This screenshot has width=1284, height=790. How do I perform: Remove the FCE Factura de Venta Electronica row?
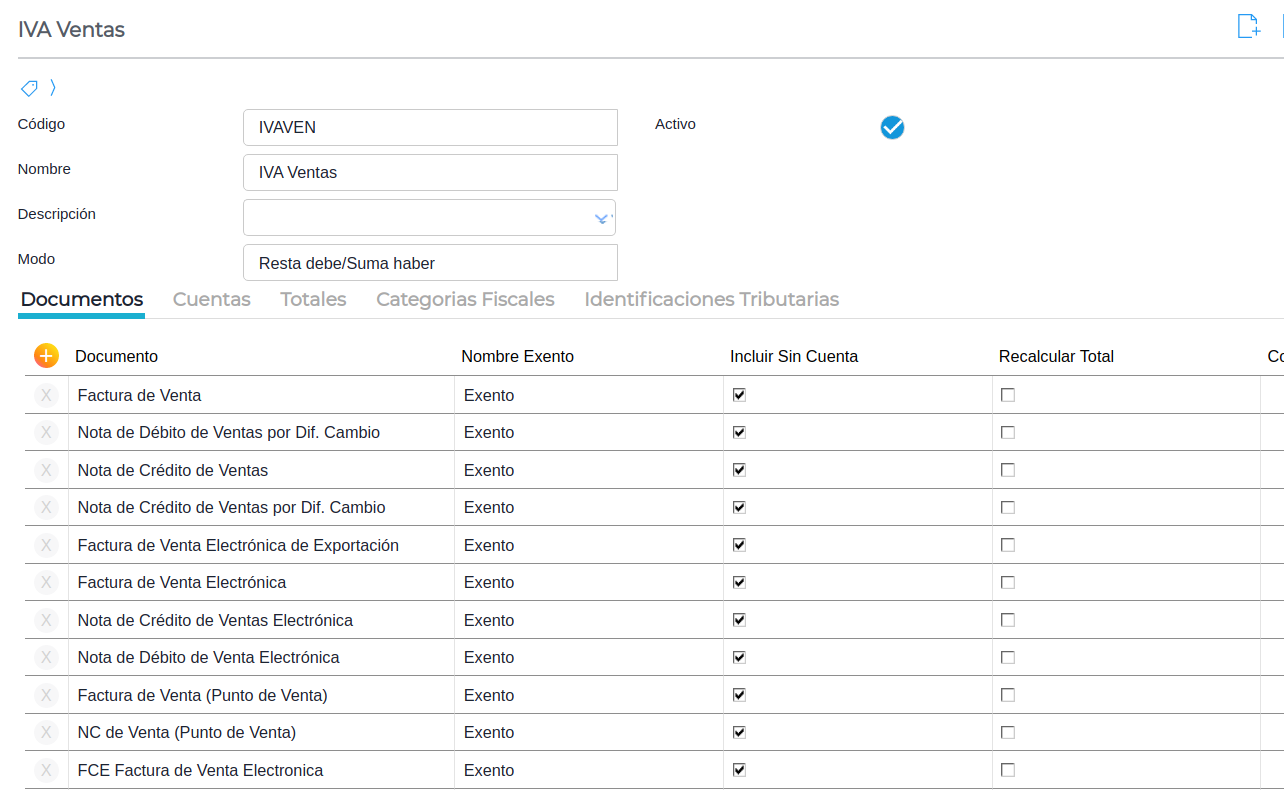tap(46, 770)
